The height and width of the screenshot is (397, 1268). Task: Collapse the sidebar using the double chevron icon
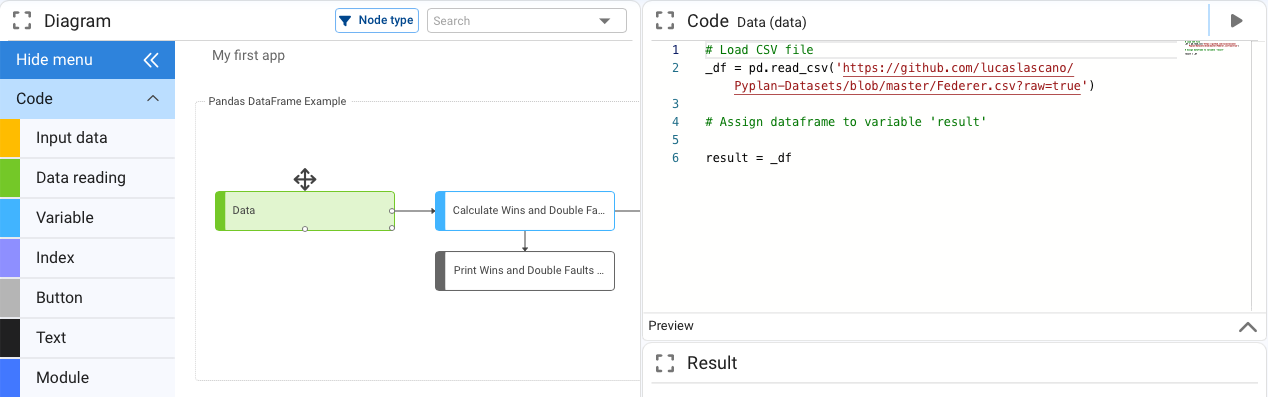151,60
